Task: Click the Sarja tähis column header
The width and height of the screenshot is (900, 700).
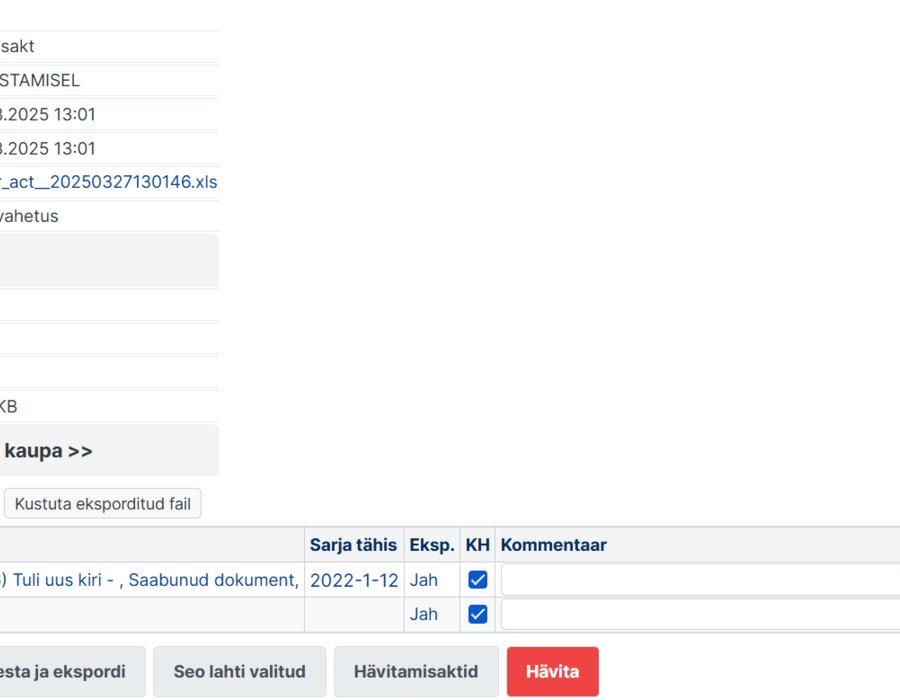Action: [354, 545]
